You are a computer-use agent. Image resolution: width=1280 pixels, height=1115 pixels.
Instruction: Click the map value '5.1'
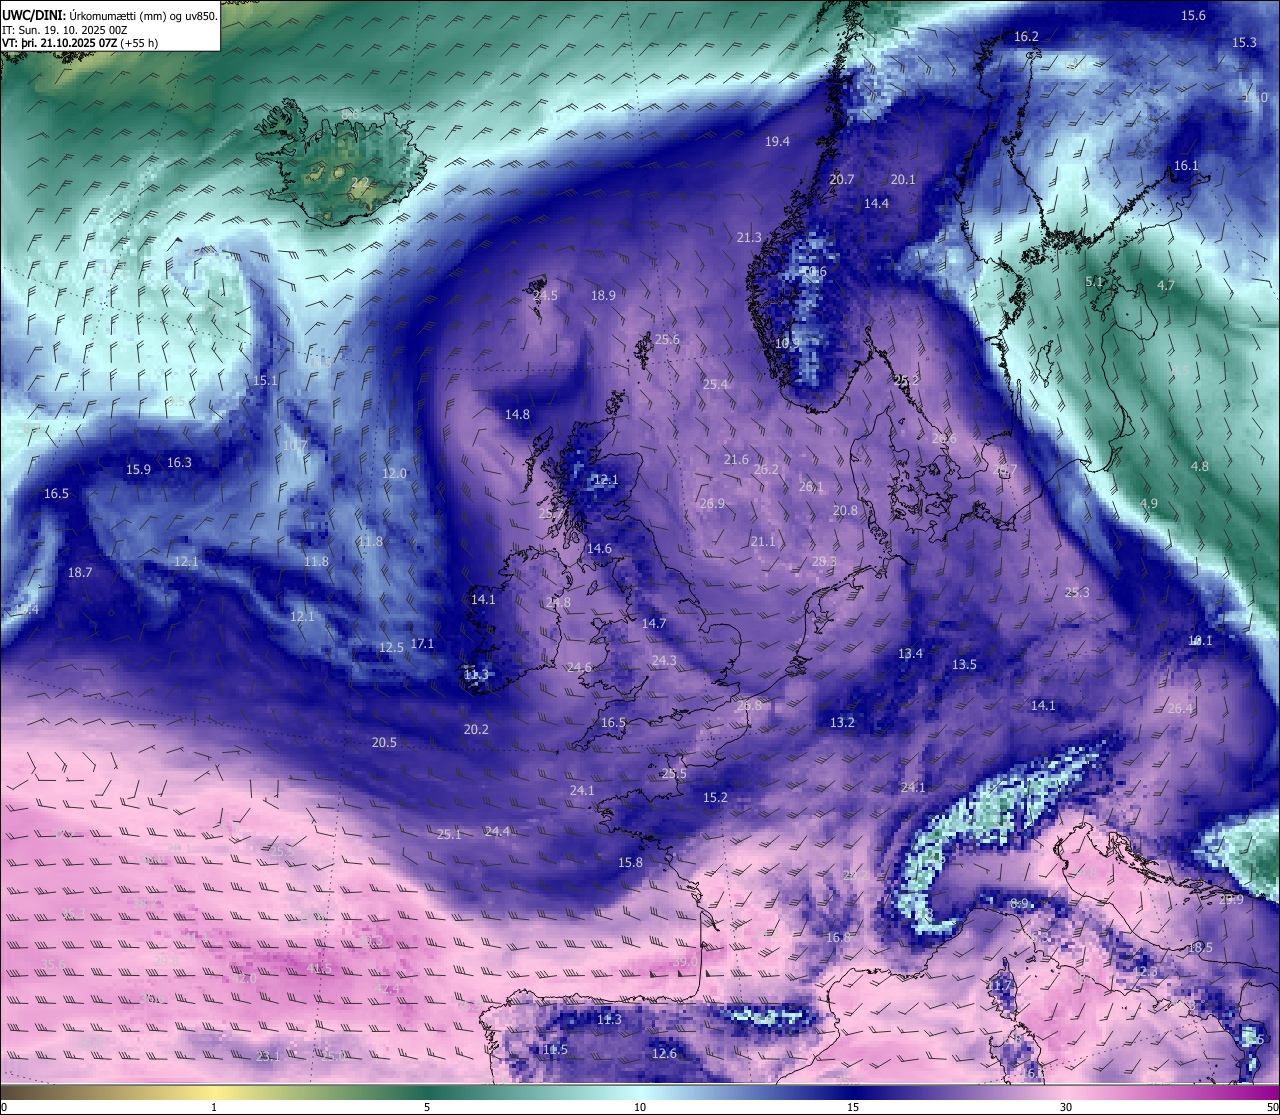click(x=1094, y=281)
